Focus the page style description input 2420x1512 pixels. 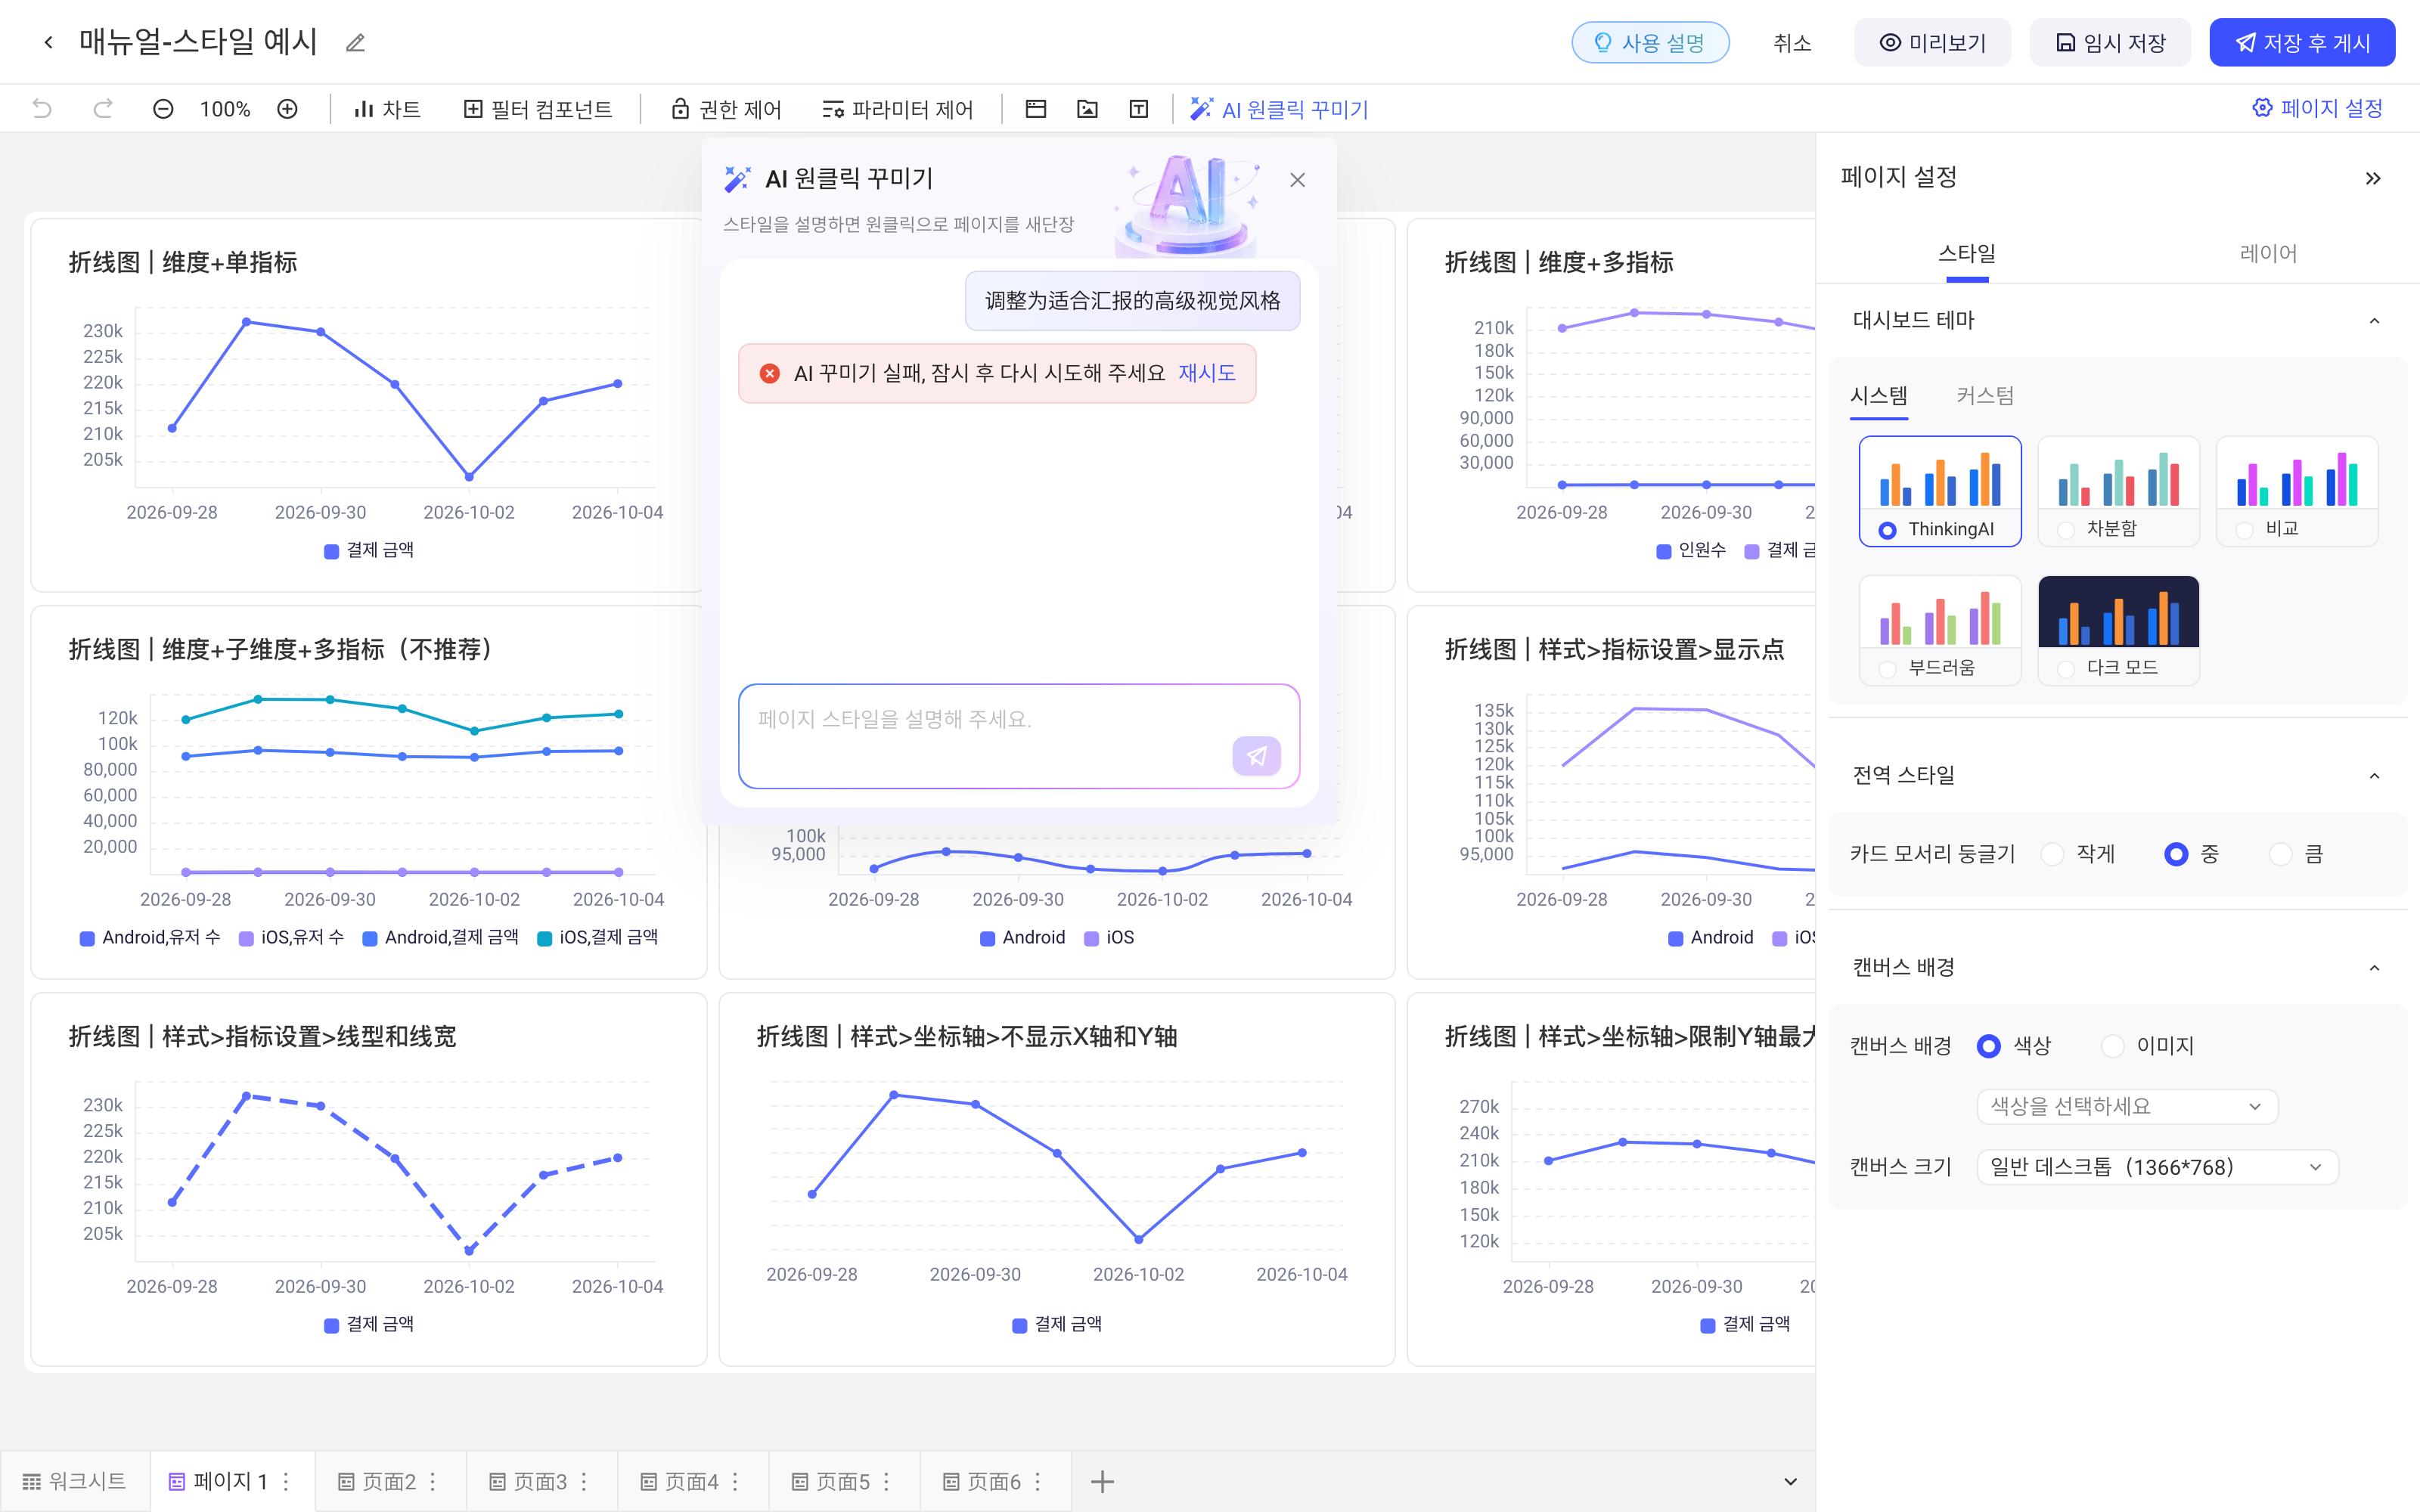1019,736
